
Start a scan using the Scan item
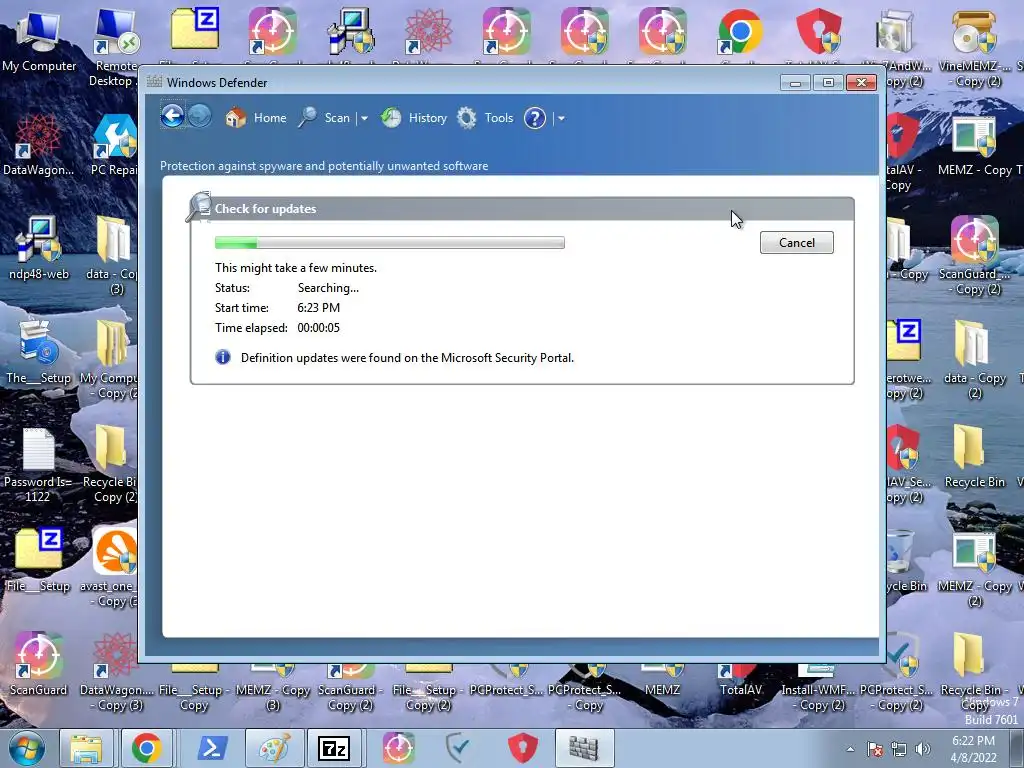point(324,118)
